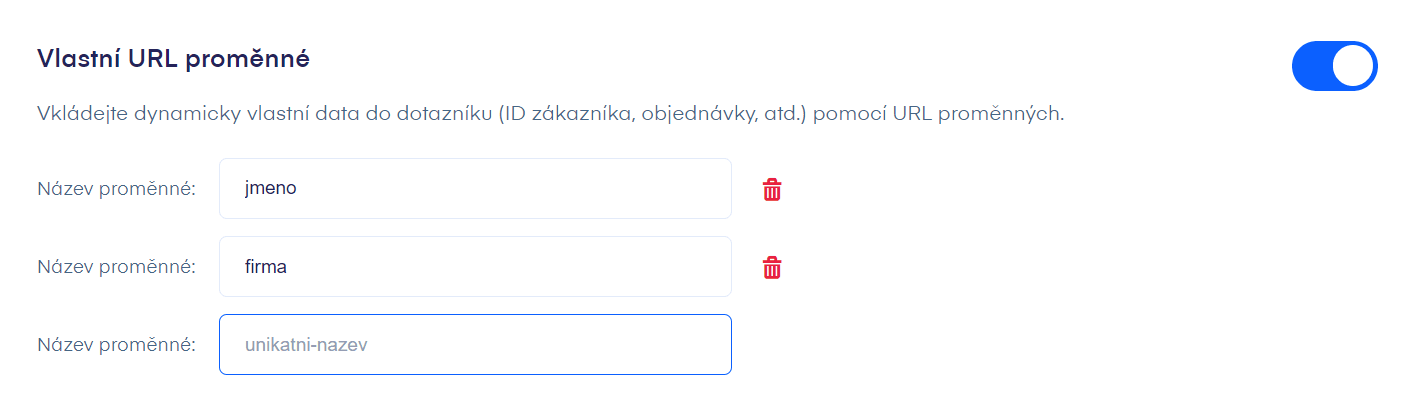Viewport: 1416px width, 414px height.
Task: Click the firma variable name field
Action: pos(475,267)
